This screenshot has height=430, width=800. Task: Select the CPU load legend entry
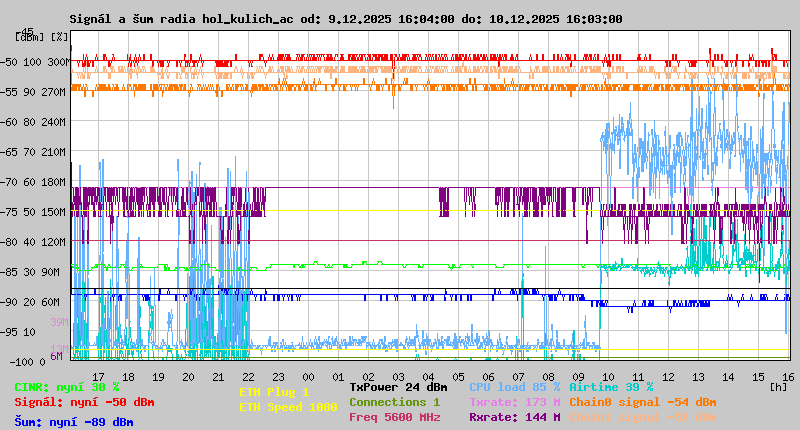click(514, 386)
